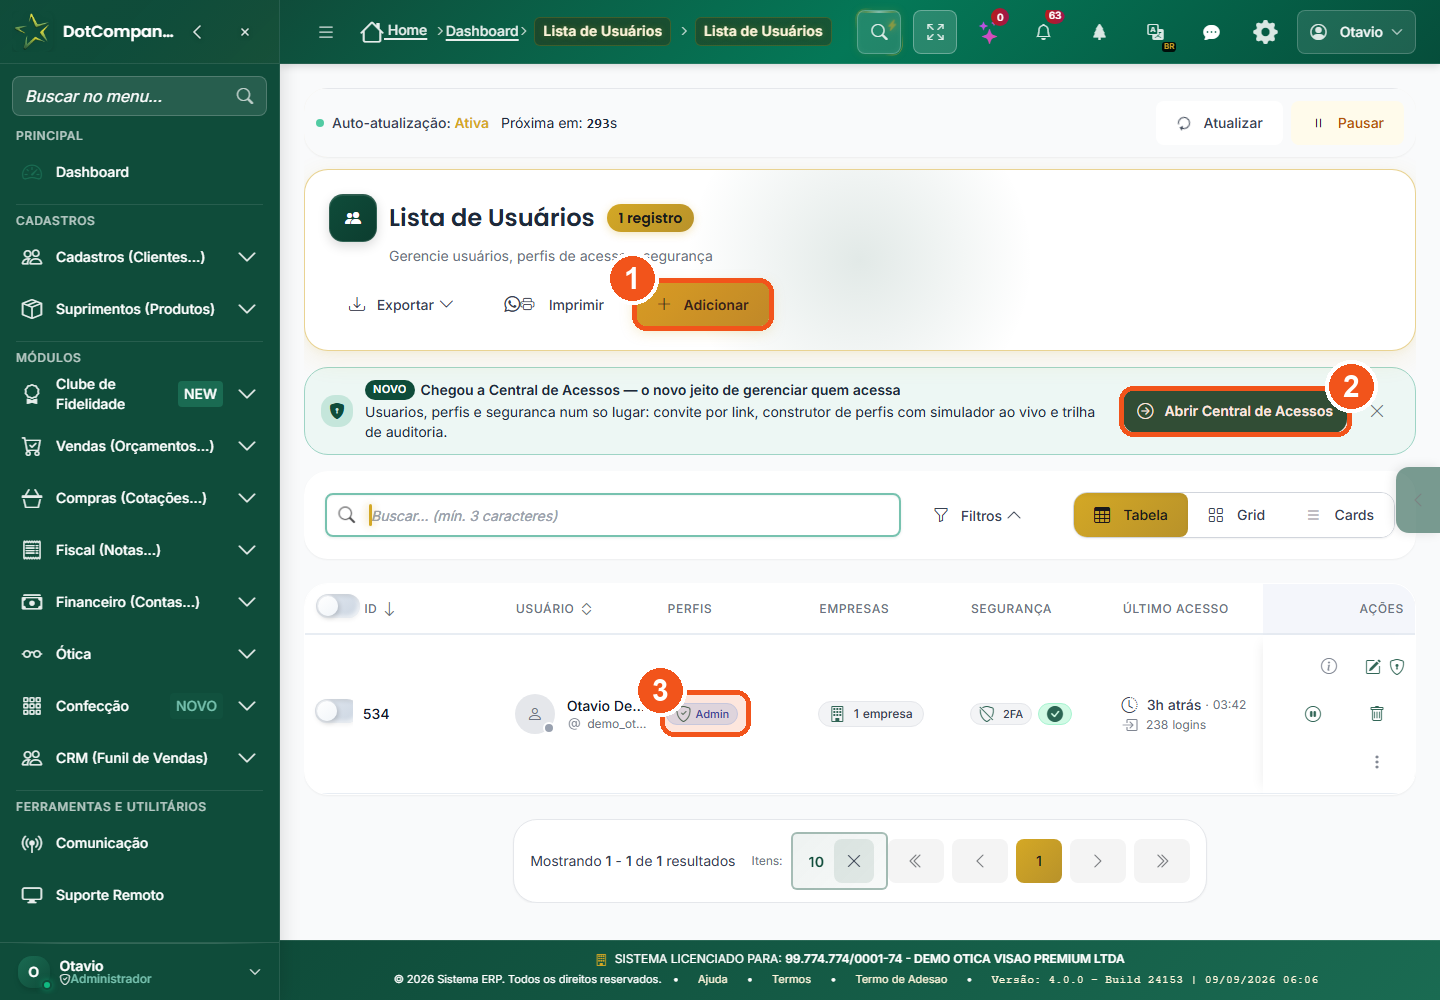Open the Exportar dropdown
The image size is (1440, 1000).
click(x=401, y=305)
